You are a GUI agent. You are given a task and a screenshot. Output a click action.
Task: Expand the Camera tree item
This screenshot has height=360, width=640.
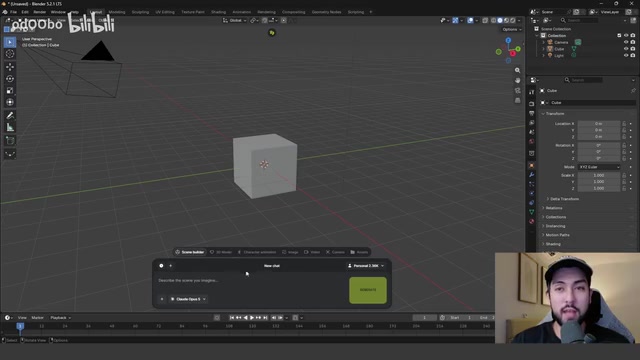[543, 42]
